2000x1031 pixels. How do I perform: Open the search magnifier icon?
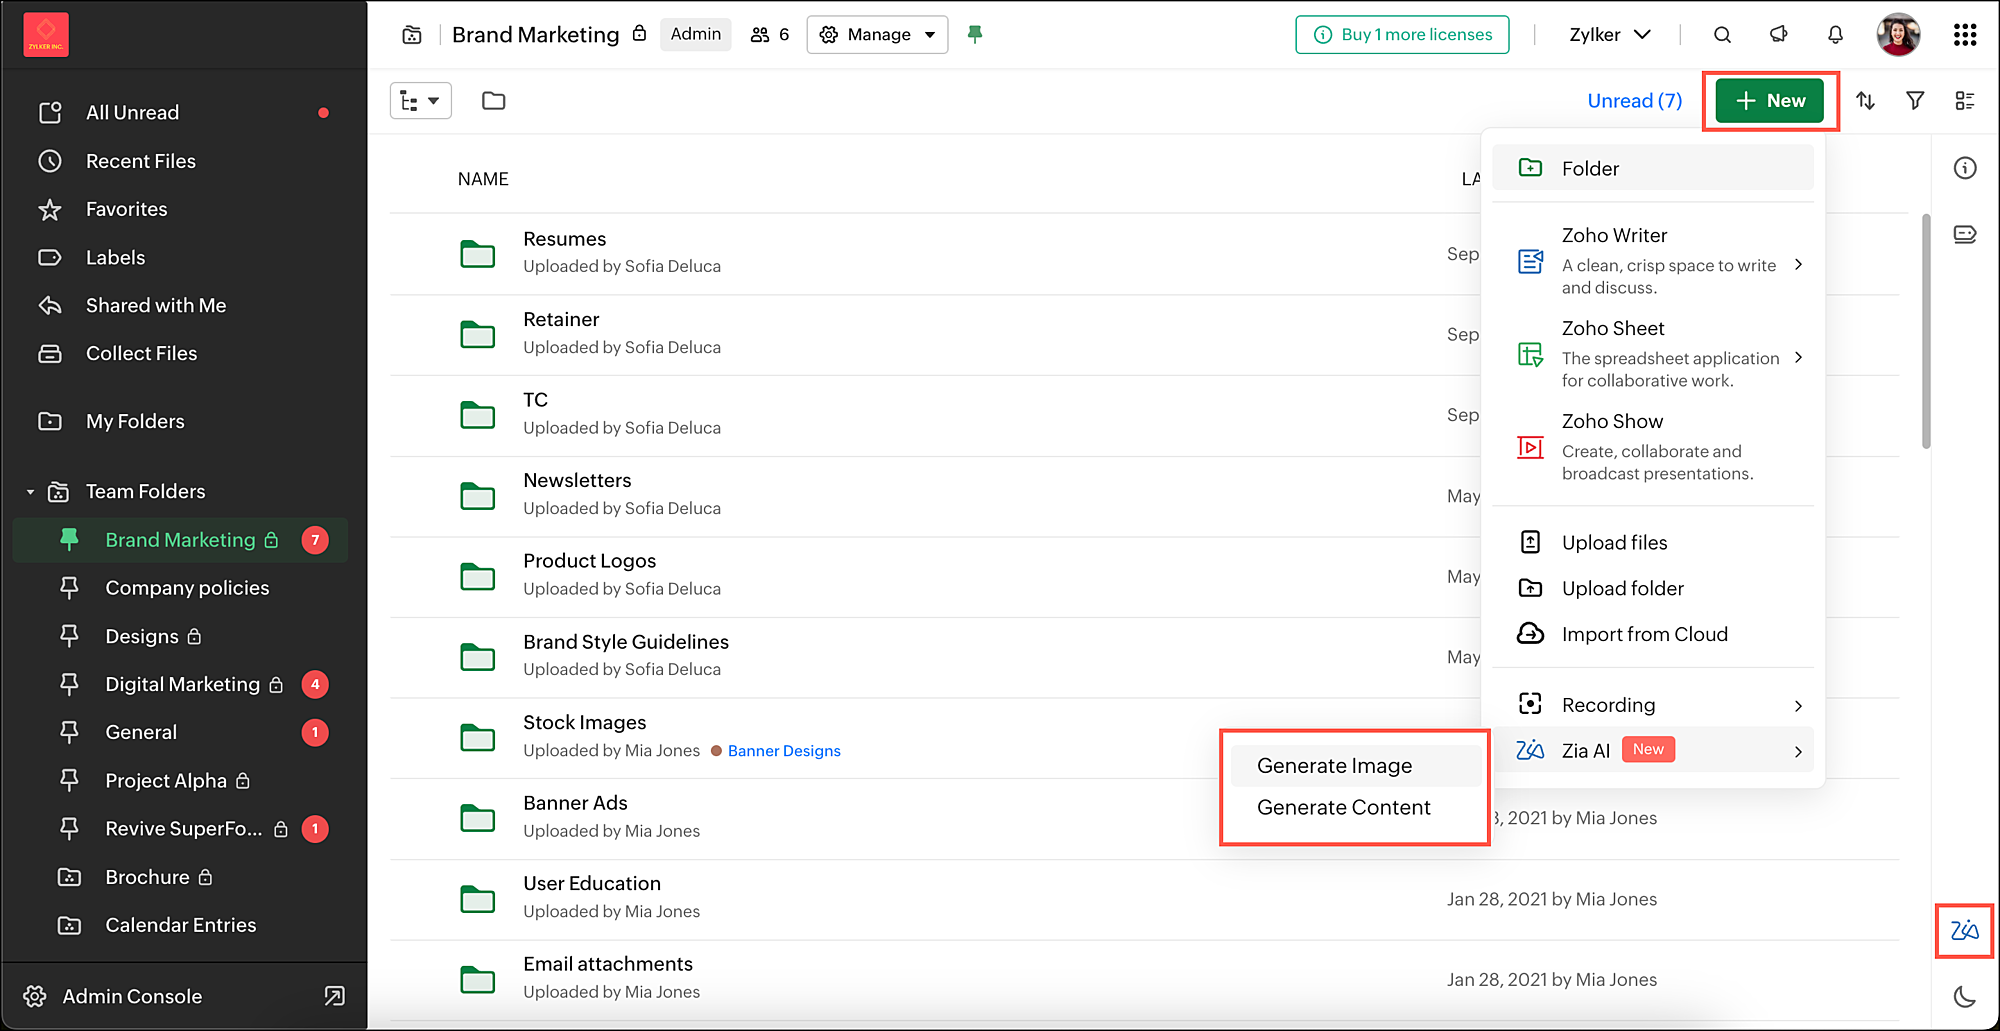[x=1722, y=35]
